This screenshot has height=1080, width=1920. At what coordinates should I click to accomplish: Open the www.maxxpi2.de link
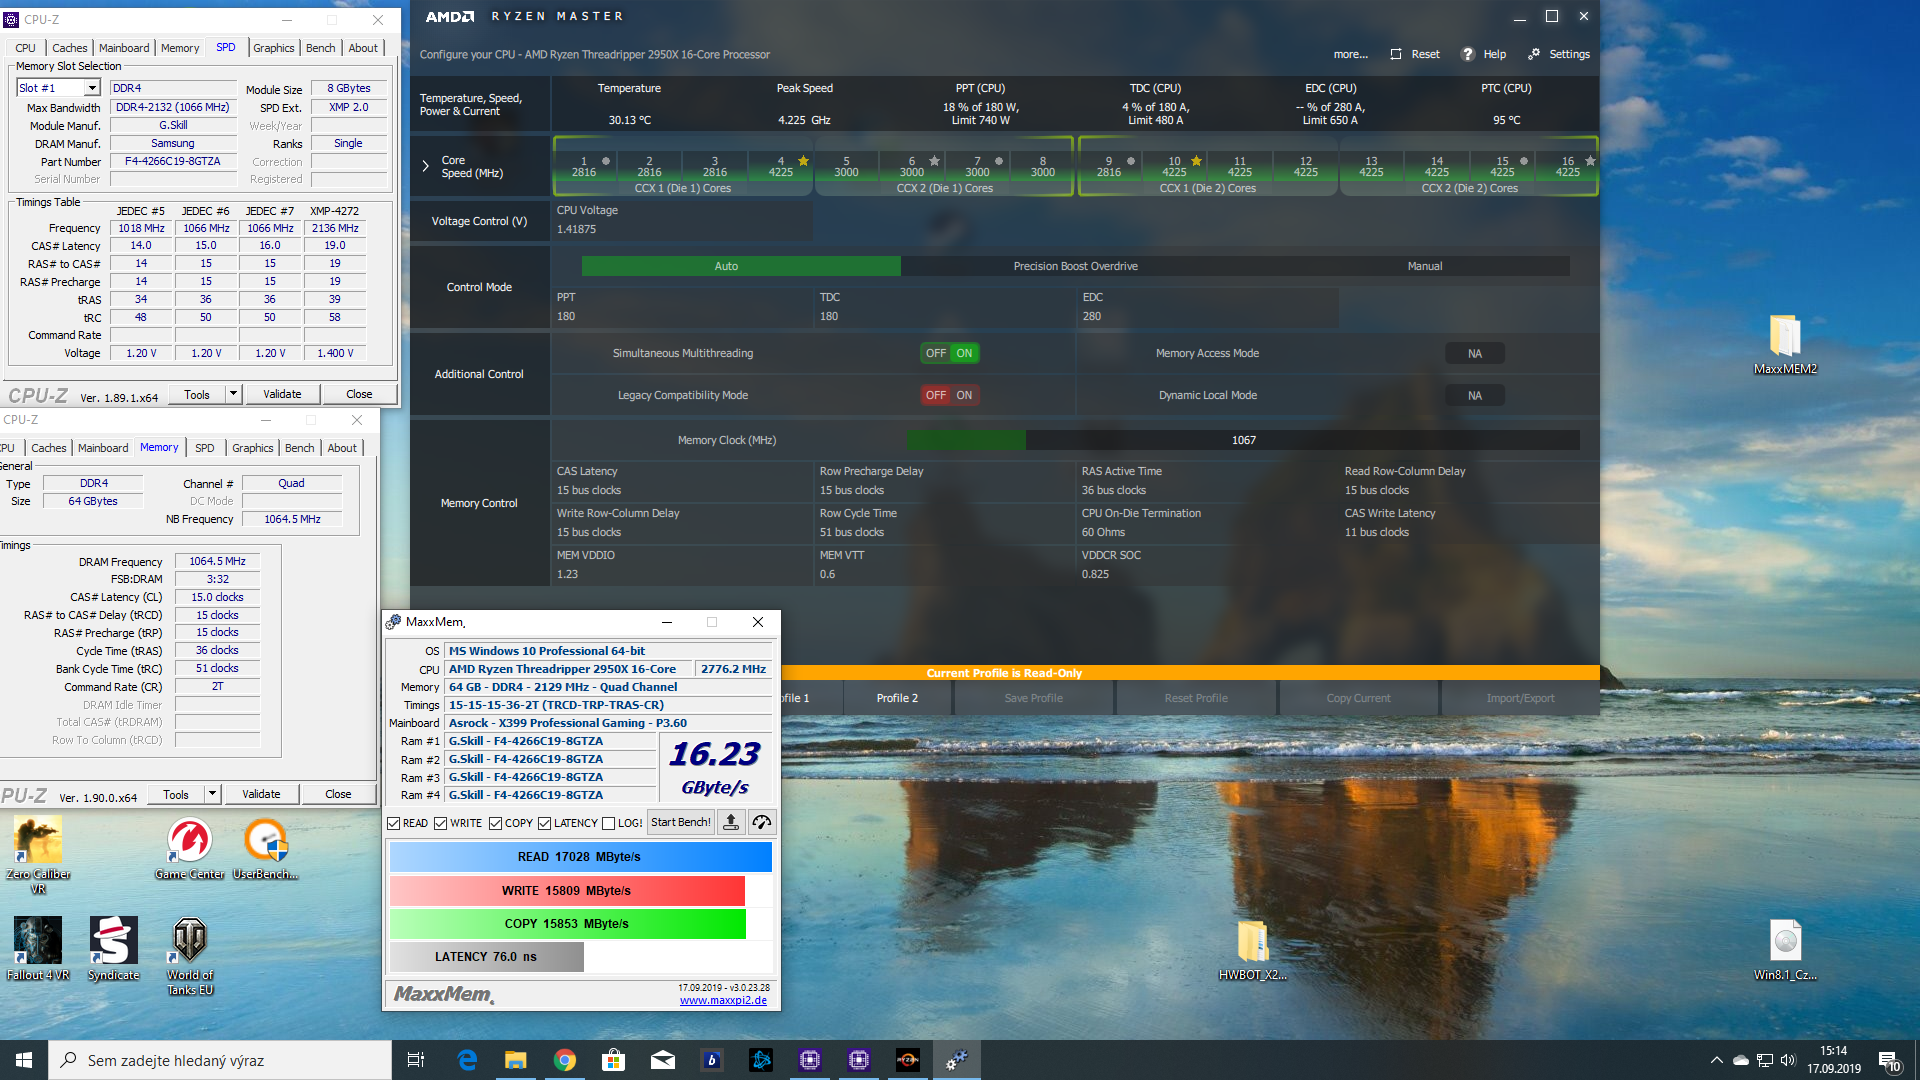click(723, 1000)
